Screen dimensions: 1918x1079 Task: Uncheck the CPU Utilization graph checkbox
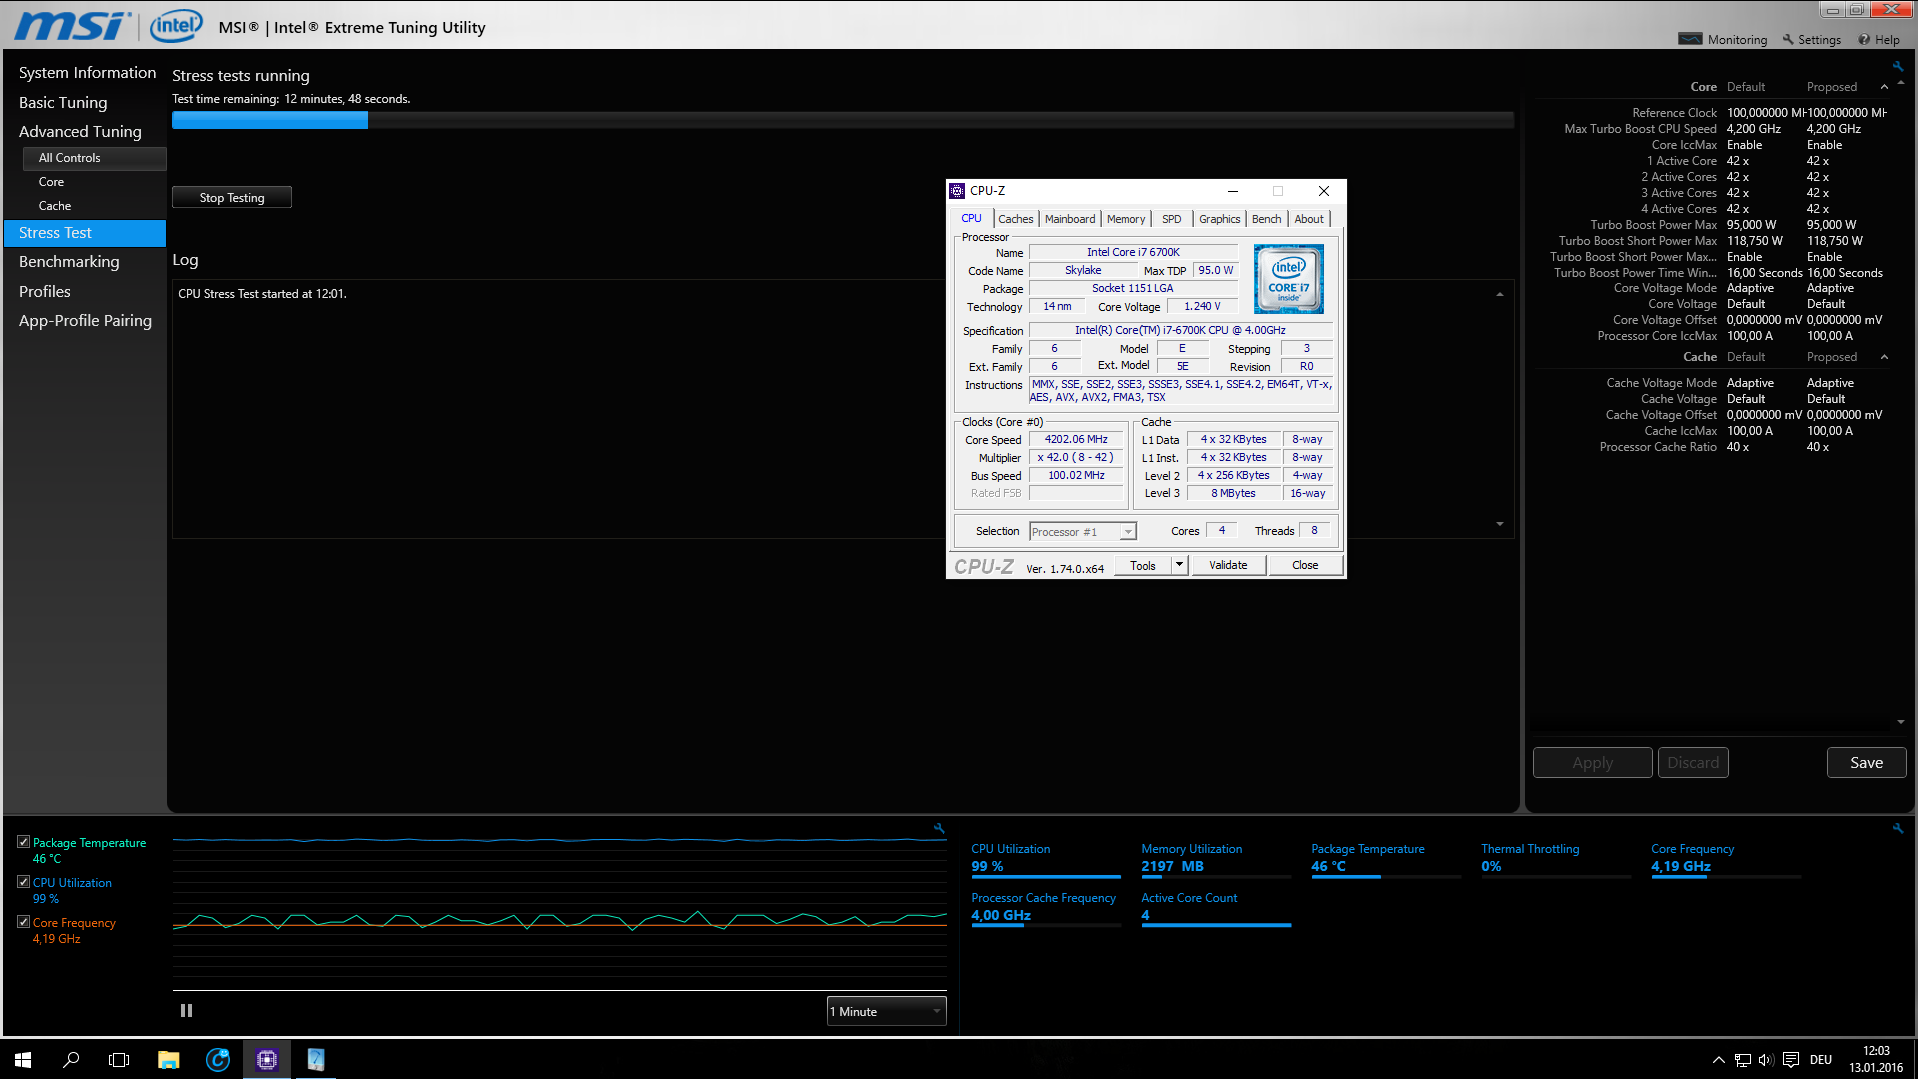(x=23, y=882)
